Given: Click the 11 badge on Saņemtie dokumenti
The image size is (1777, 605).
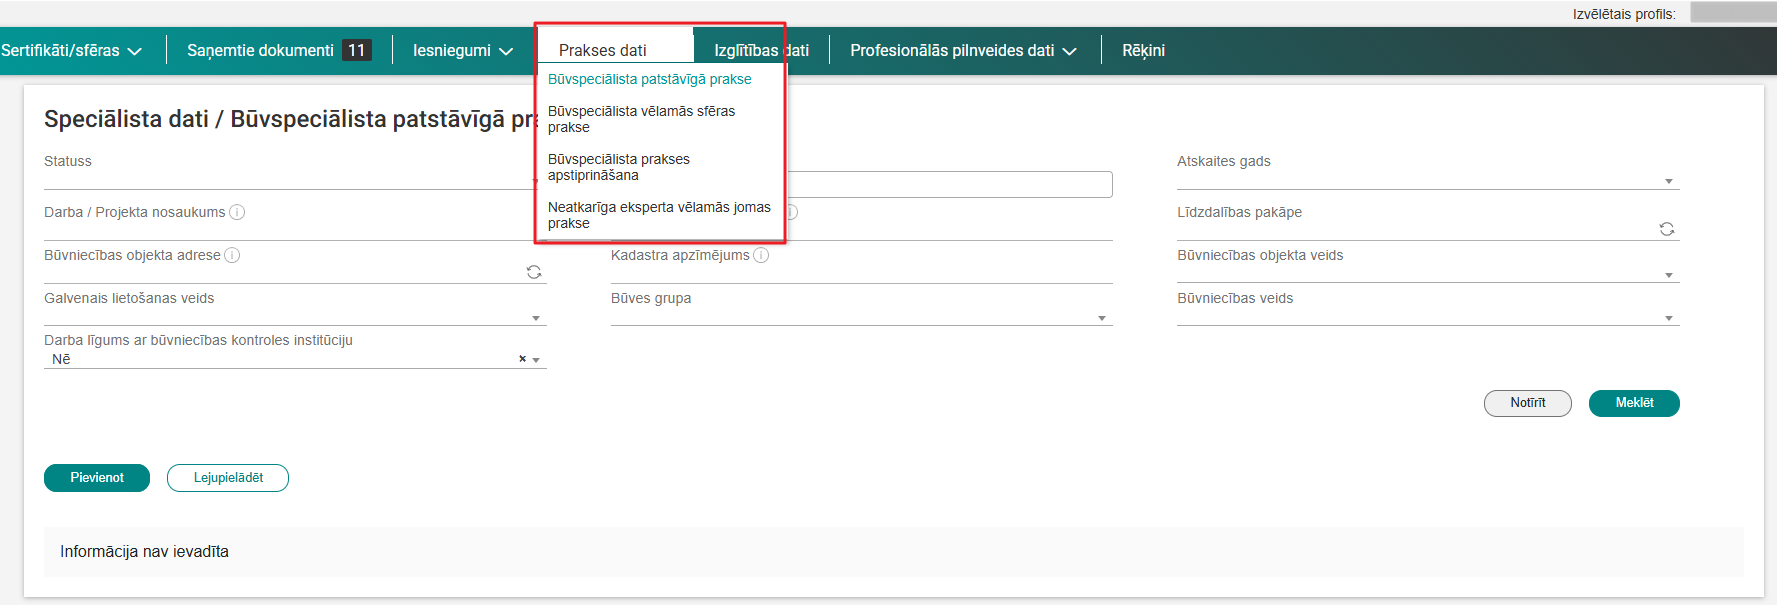Looking at the screenshot, I should 356,50.
